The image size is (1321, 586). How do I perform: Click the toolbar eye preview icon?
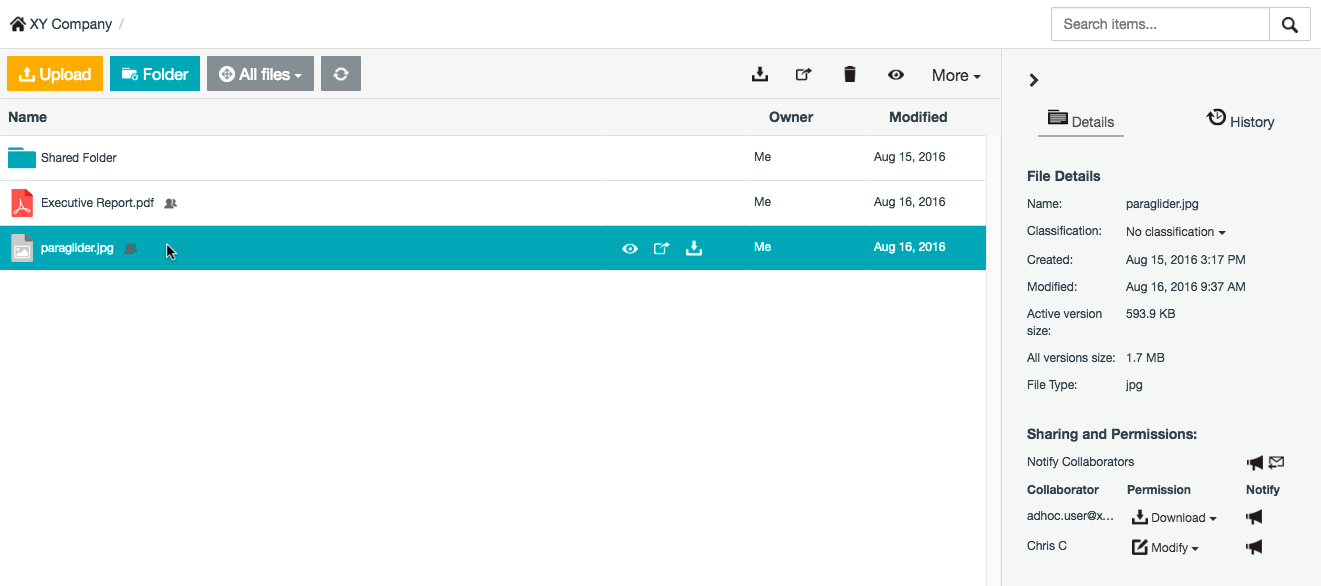tap(896, 75)
